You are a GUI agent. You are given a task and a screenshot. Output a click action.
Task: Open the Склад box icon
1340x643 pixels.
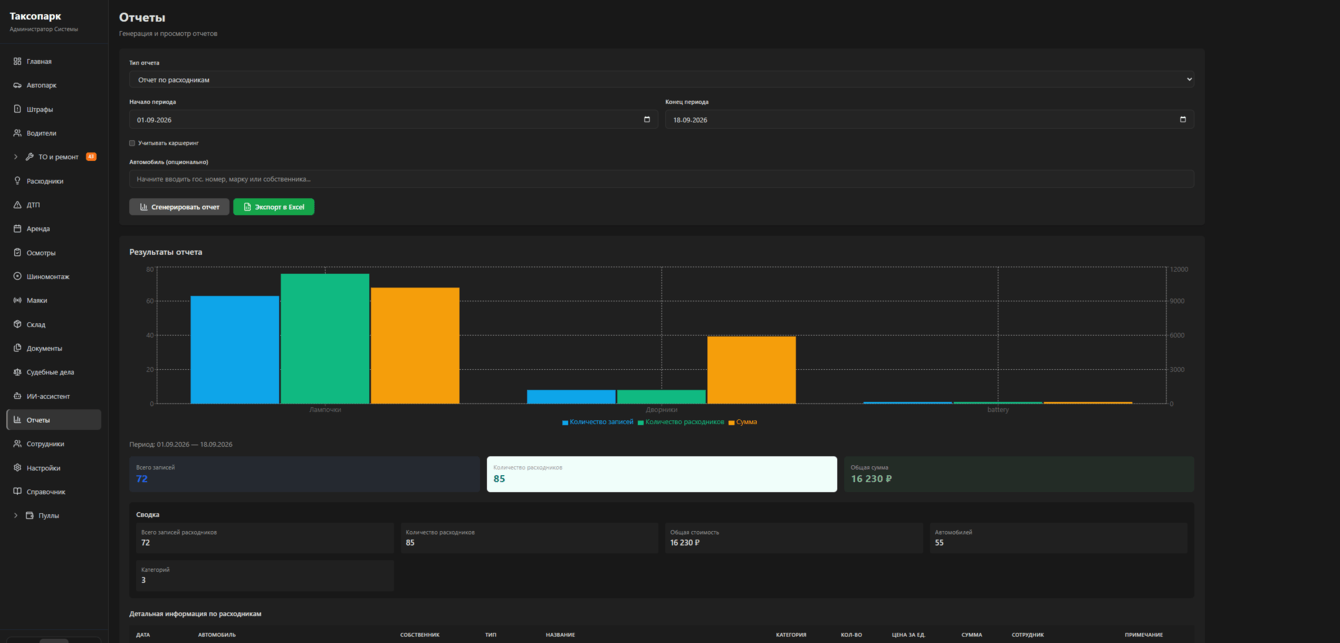pyautogui.click(x=17, y=324)
